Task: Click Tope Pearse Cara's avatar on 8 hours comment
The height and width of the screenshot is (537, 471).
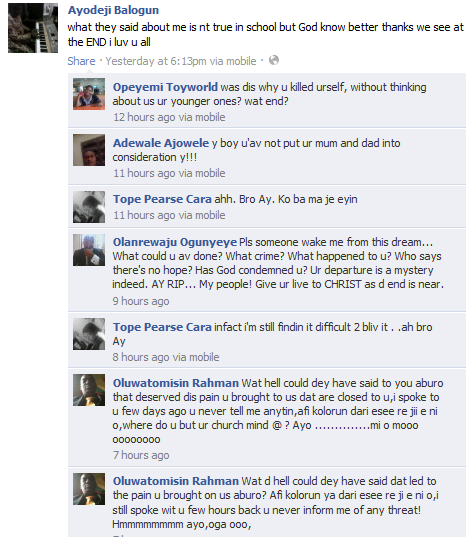Action: click(x=89, y=334)
